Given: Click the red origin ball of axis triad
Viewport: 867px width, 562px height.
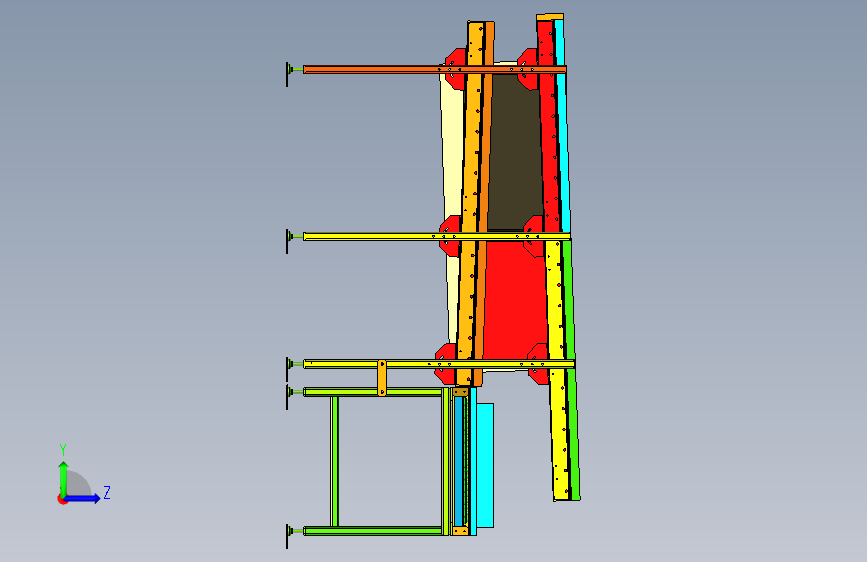Looking at the screenshot, I should coord(61,499).
